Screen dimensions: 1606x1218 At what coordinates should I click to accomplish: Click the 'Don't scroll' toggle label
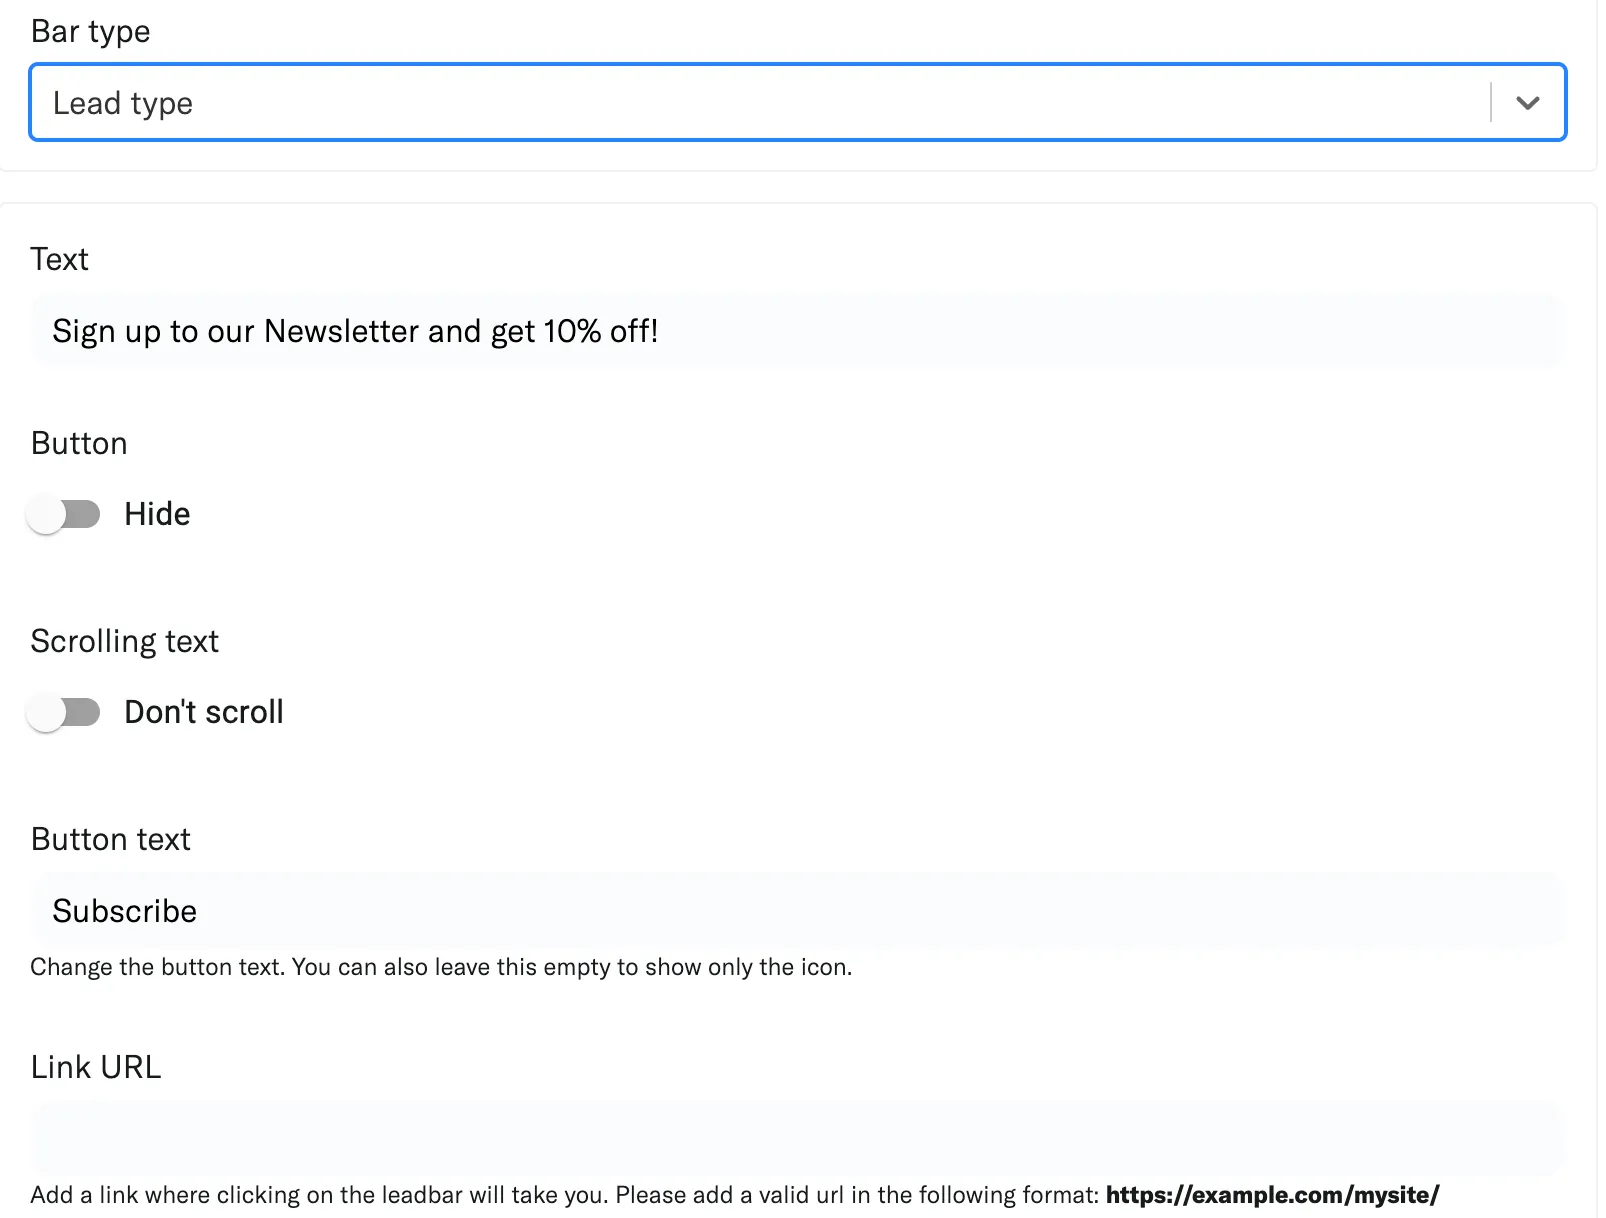[204, 712]
